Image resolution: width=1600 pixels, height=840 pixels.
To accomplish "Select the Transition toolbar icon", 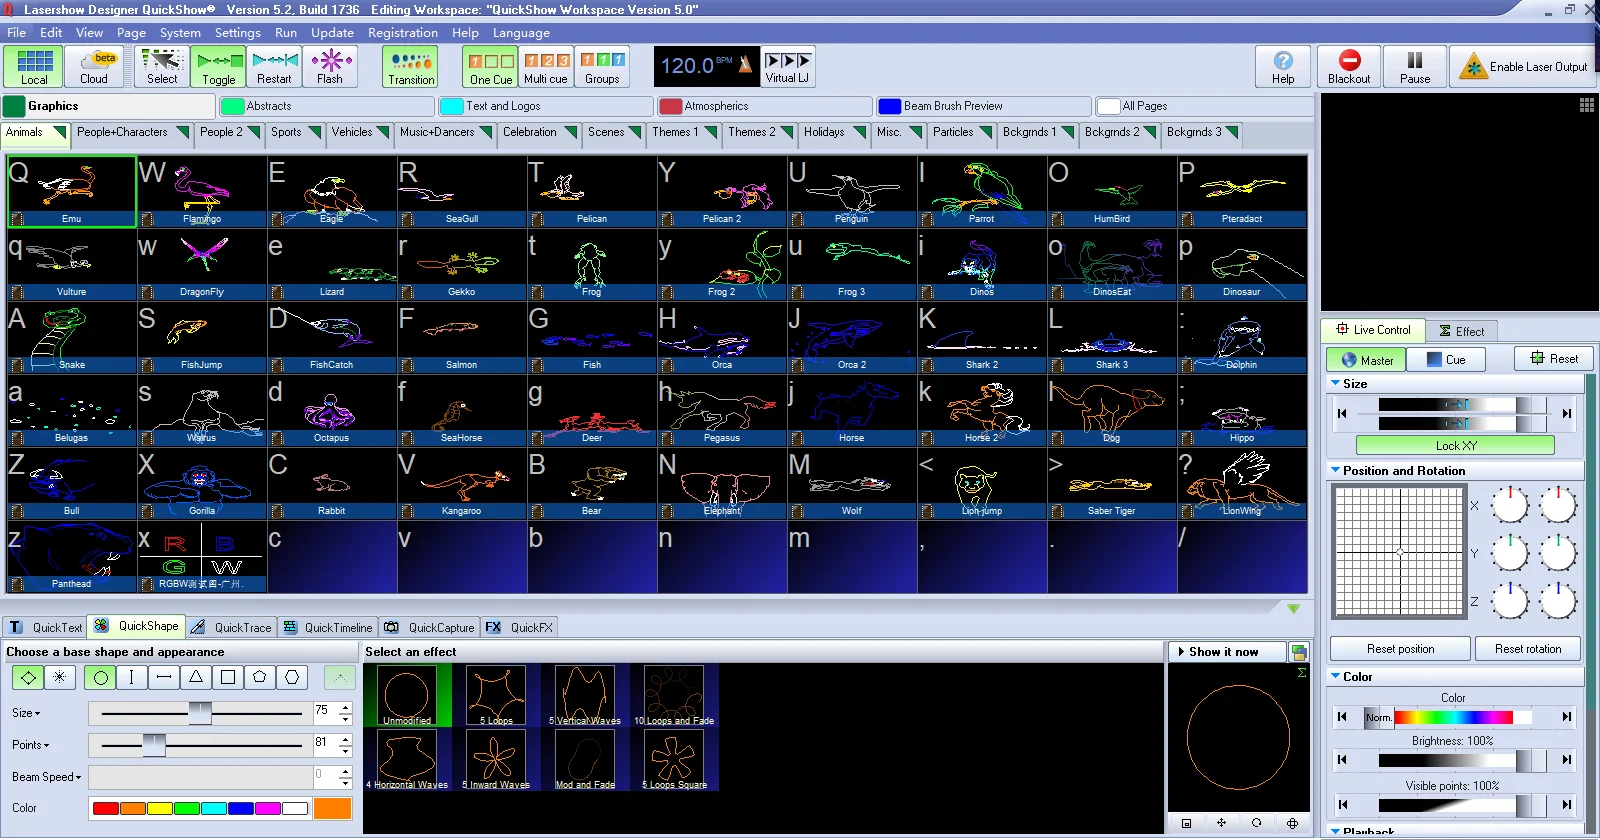I will (x=411, y=67).
